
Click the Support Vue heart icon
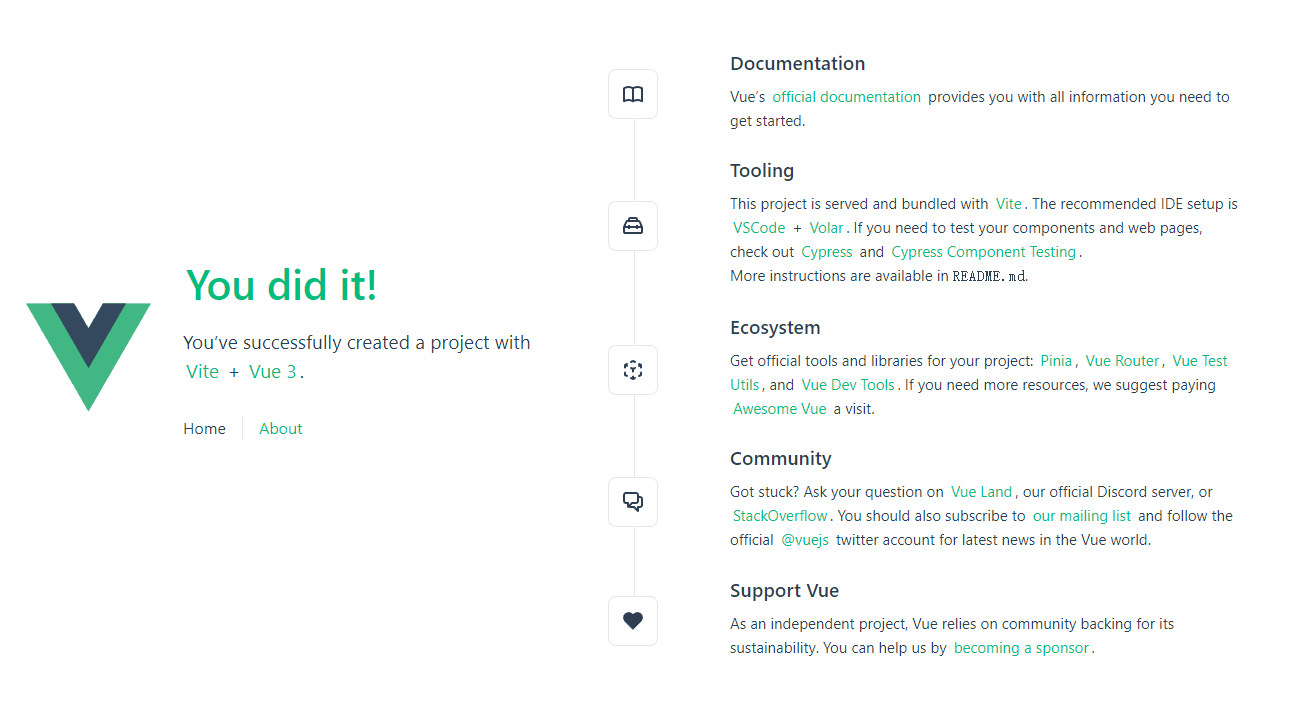[x=633, y=621]
